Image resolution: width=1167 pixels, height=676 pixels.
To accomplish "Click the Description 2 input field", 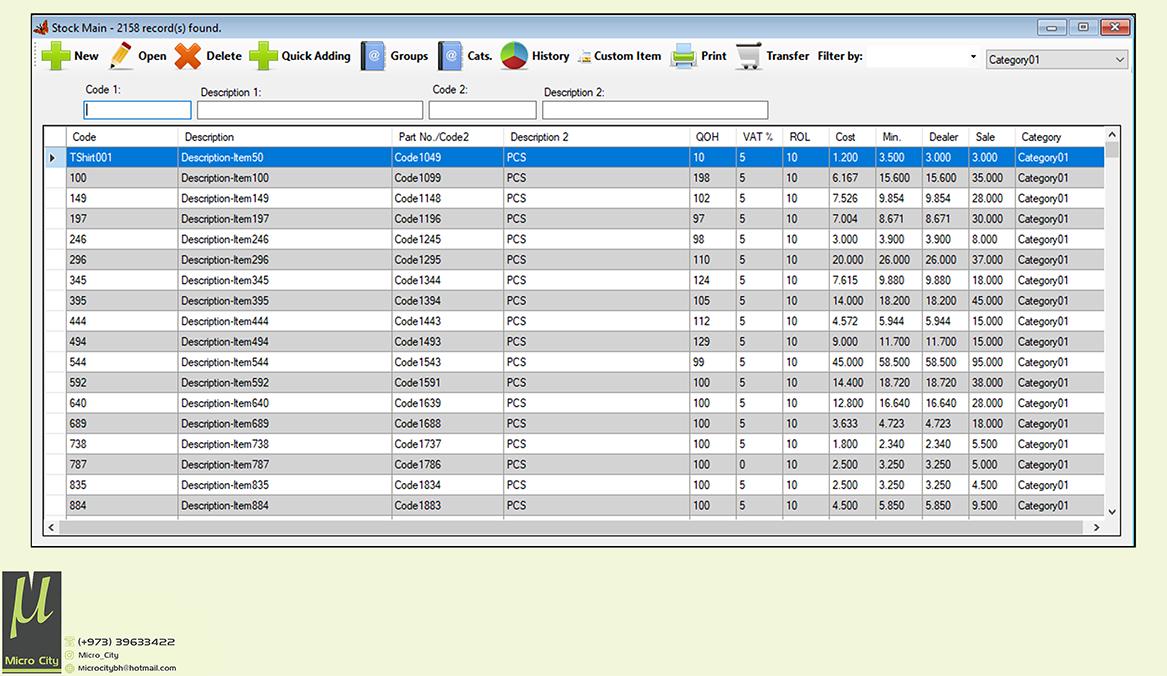I will [655, 110].
